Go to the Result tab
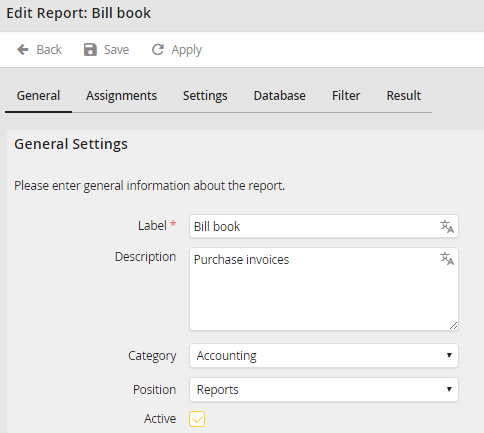Viewport: 484px width, 433px height. pos(404,96)
